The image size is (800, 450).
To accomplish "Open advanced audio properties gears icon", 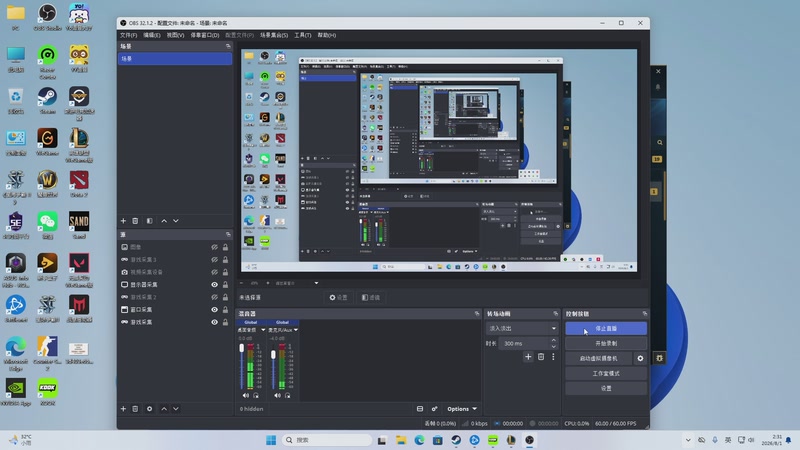I will tap(434, 409).
